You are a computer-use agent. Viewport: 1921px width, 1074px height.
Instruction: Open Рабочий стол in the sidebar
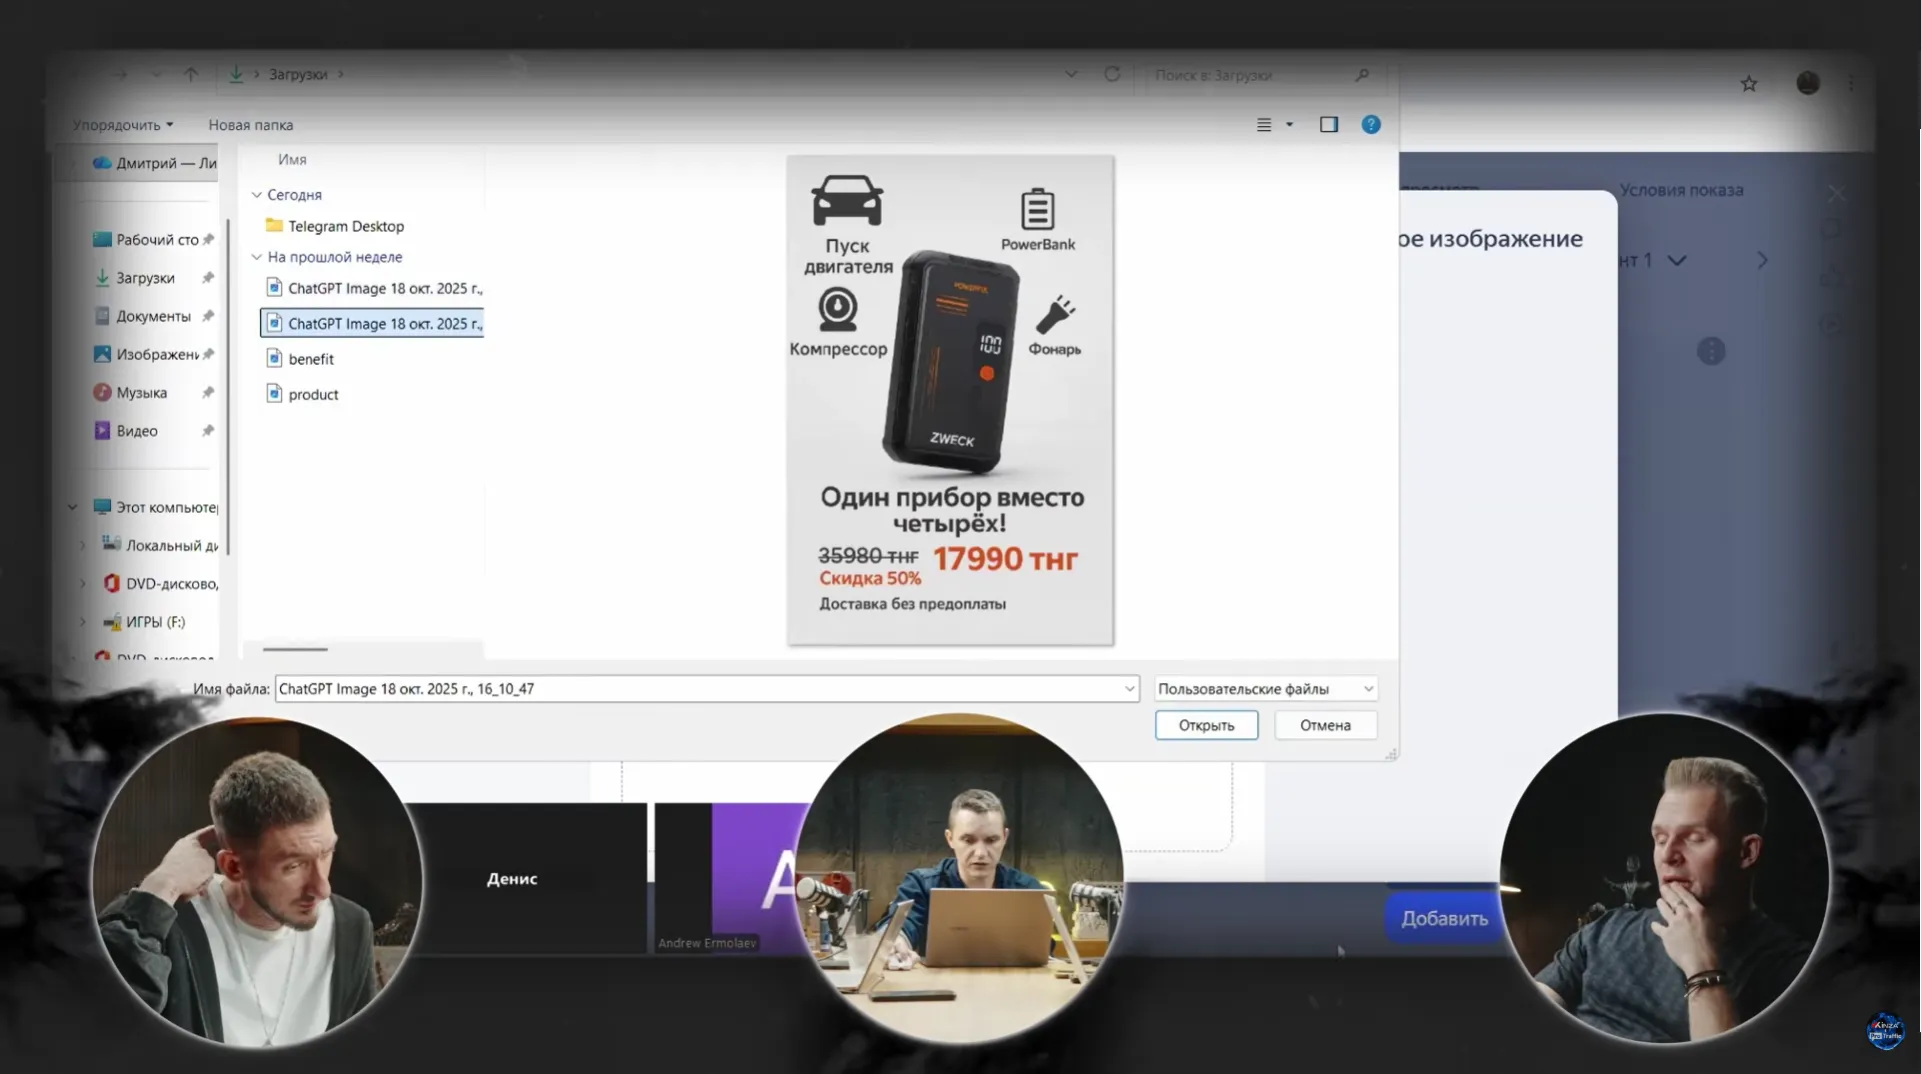click(x=158, y=240)
